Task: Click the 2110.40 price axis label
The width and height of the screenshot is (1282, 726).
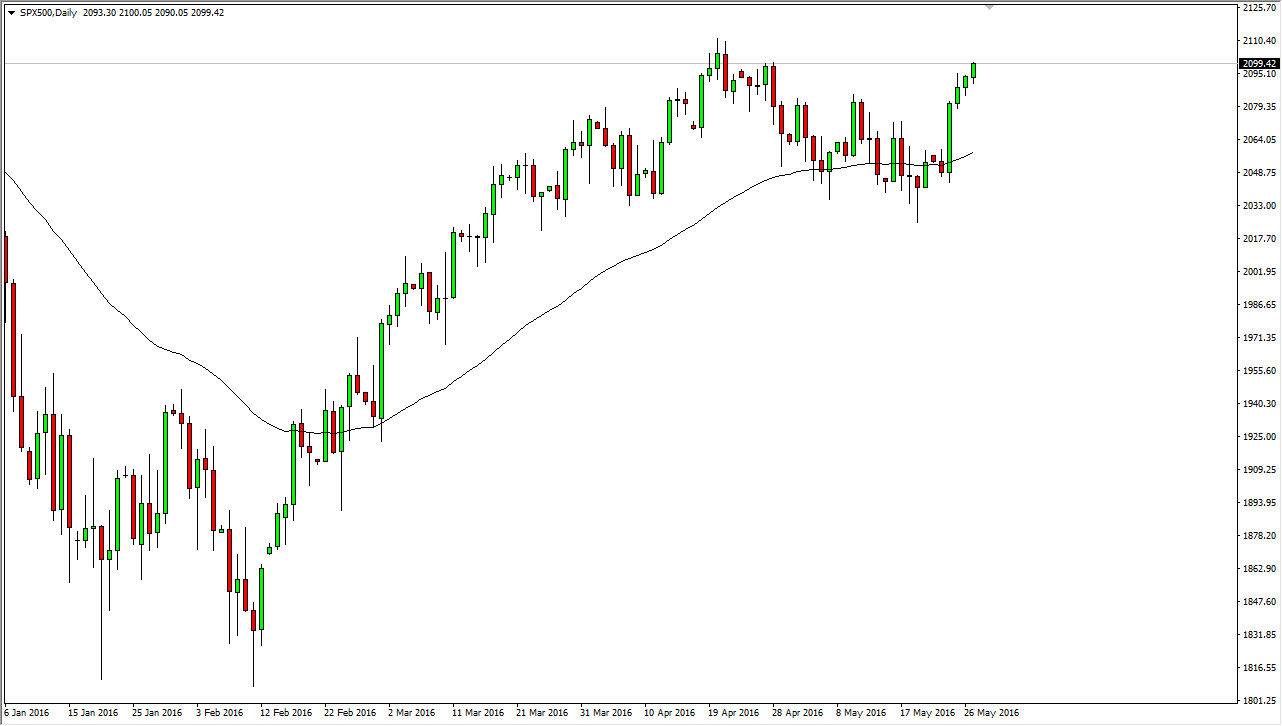Action: click(1259, 40)
